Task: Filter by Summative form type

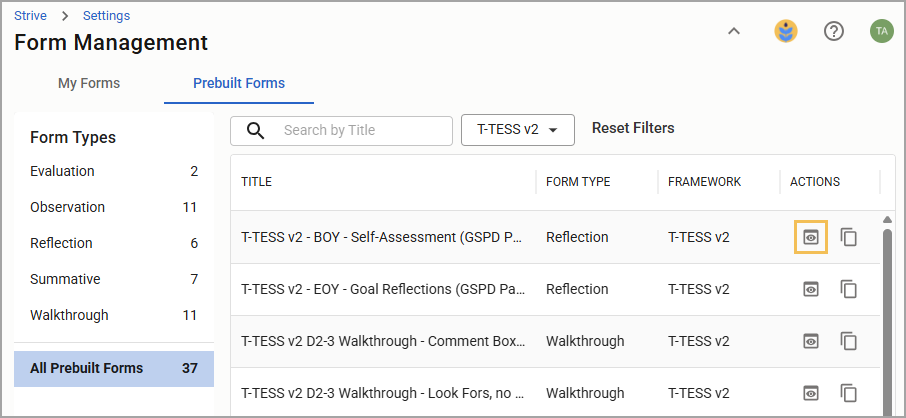Action: click(x=114, y=279)
